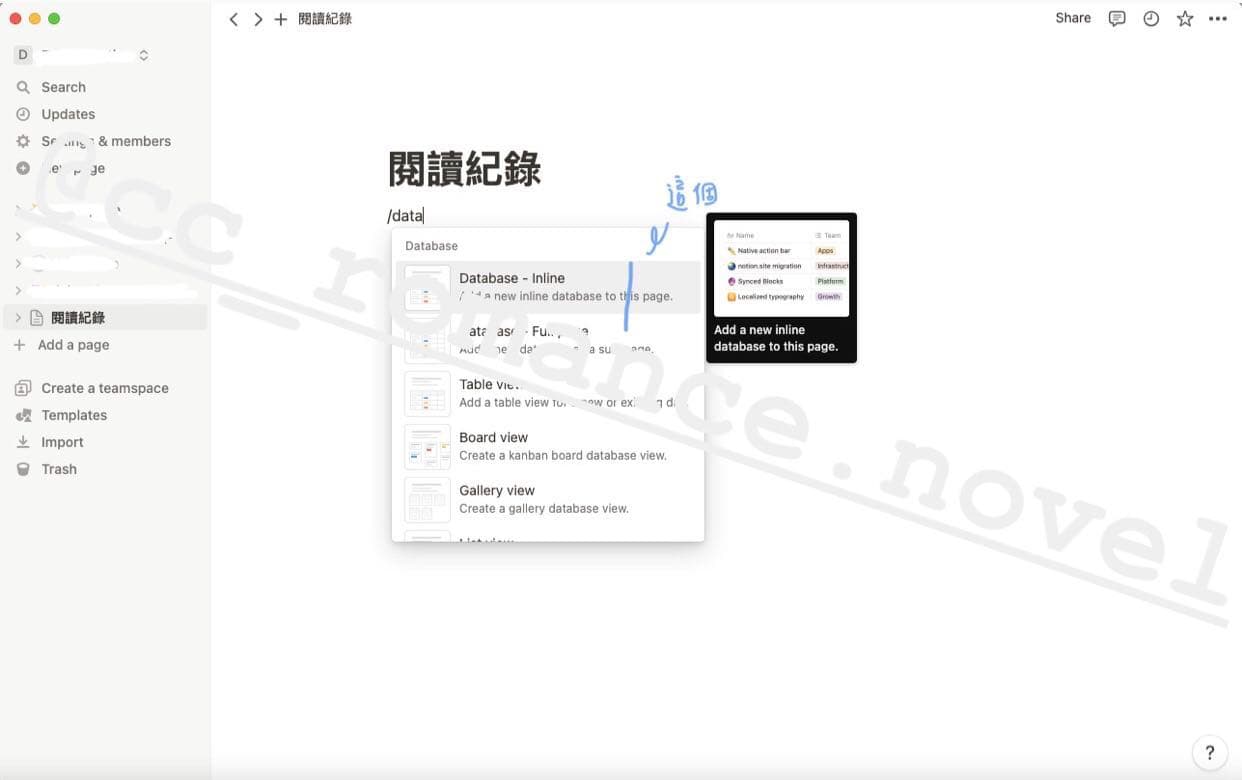Screen dimensions: 1242x780
Task: Open Updates in the sidebar
Action: [68, 114]
